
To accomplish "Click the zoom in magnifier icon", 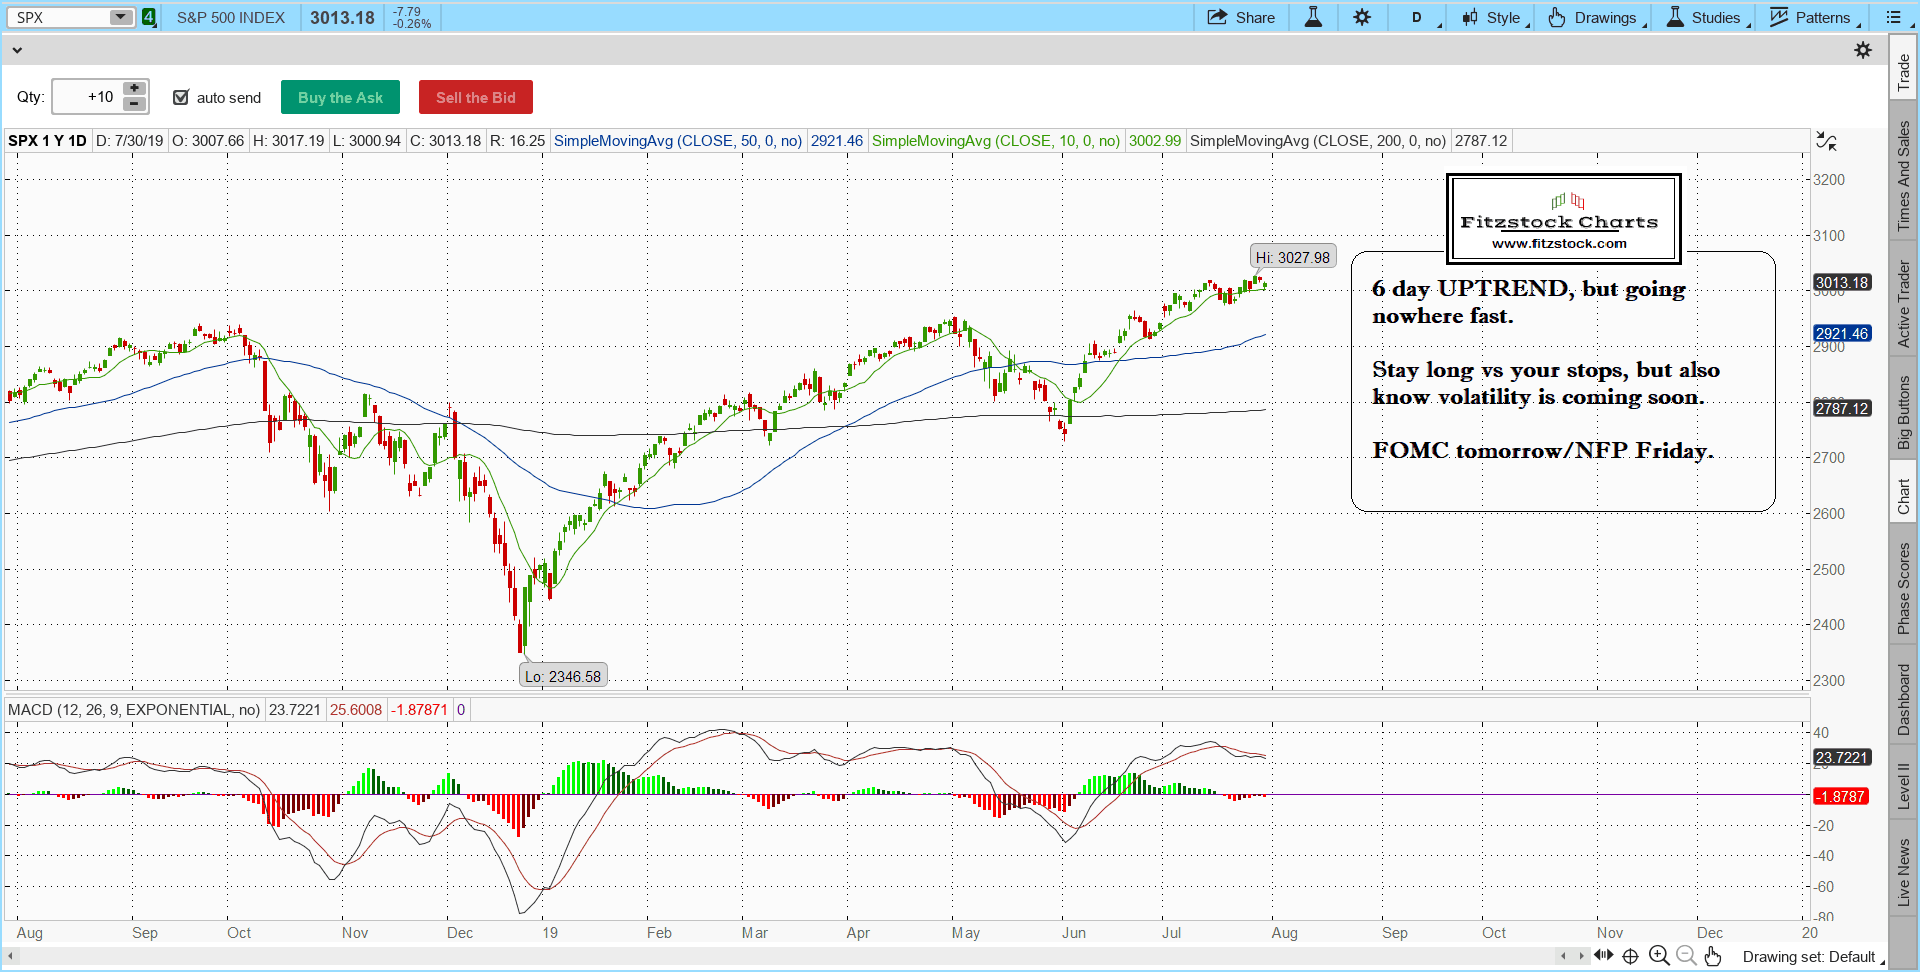I will pyautogui.click(x=1658, y=956).
